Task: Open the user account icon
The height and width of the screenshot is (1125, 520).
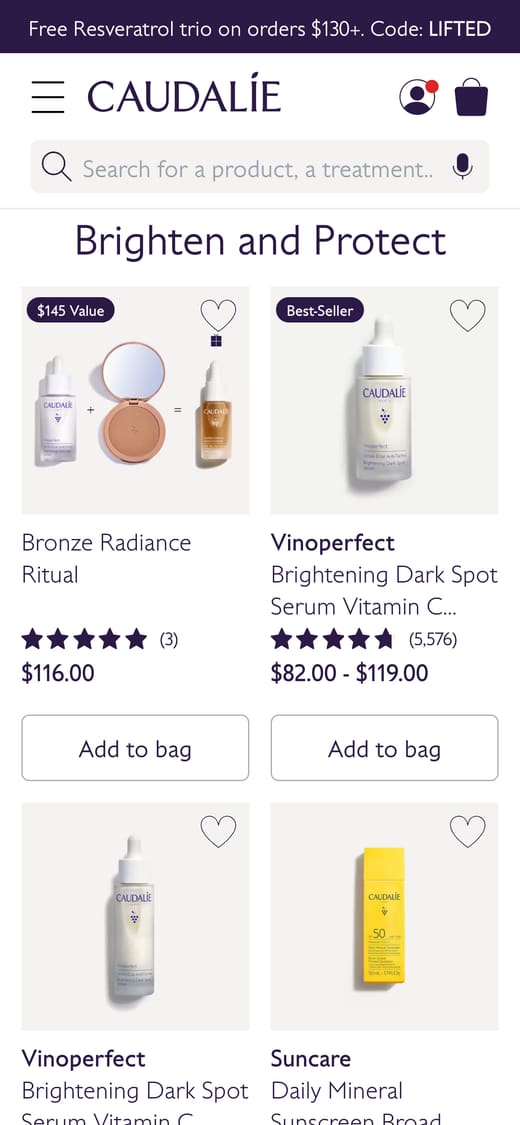Action: coord(418,97)
